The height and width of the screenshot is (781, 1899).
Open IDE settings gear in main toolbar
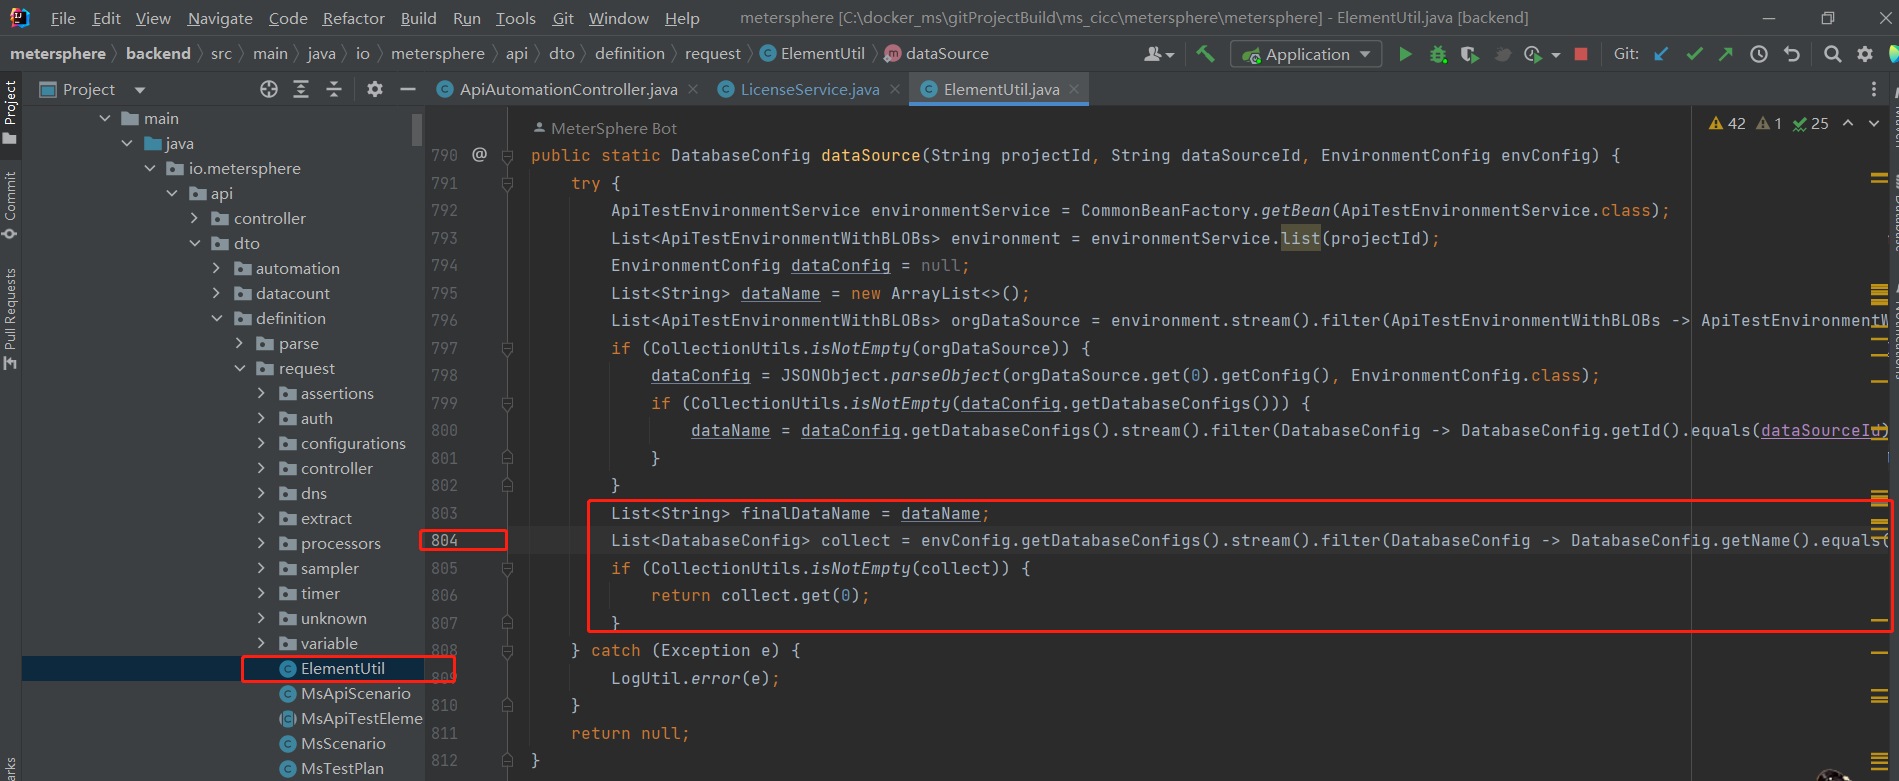[x=1865, y=54]
